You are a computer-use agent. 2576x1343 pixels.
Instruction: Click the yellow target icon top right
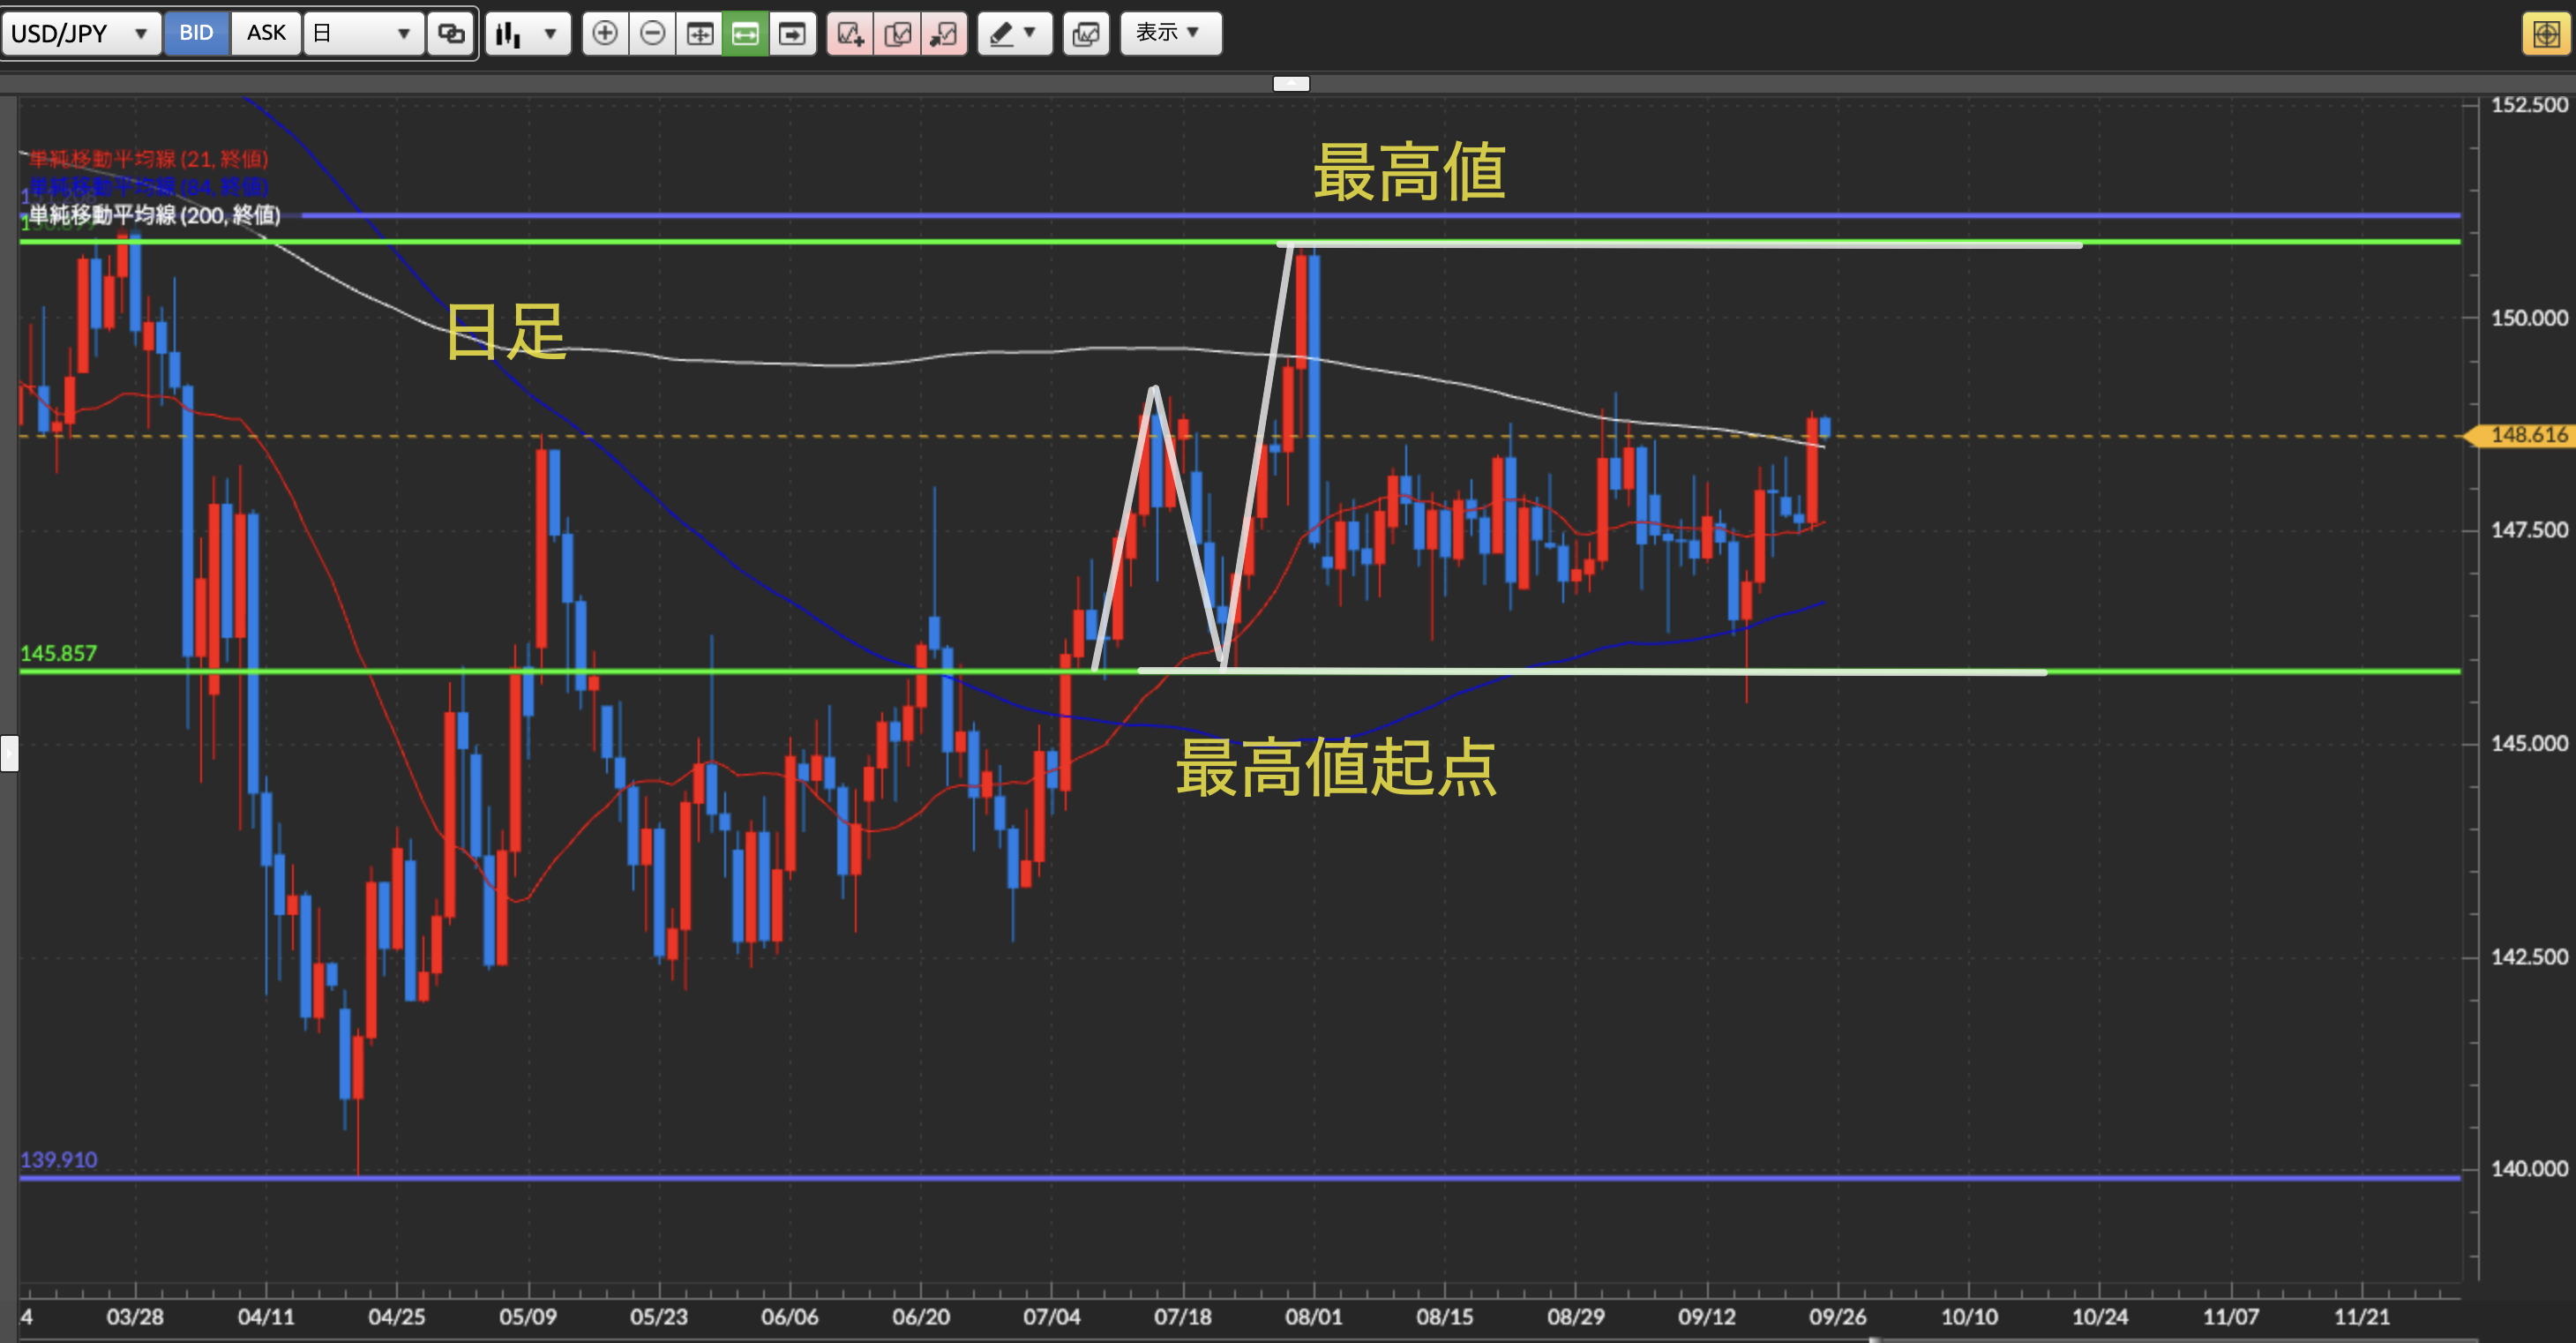point(2546,34)
